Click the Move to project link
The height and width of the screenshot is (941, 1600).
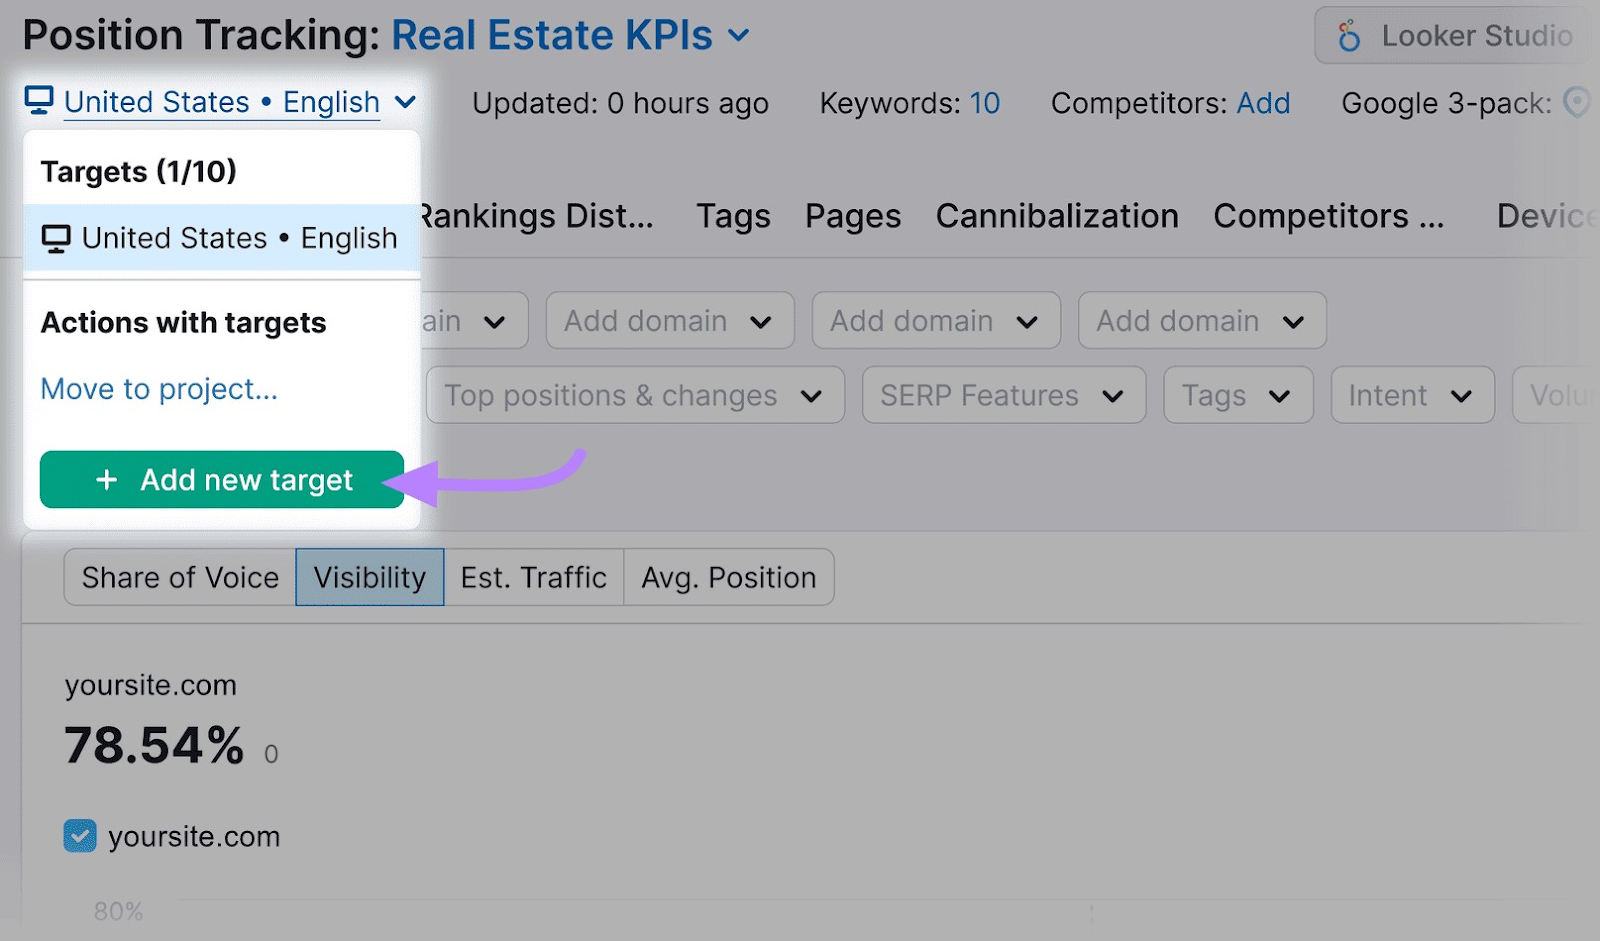click(158, 389)
